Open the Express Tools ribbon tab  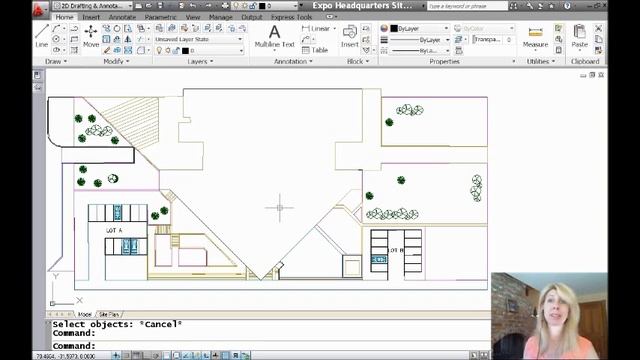tap(291, 17)
